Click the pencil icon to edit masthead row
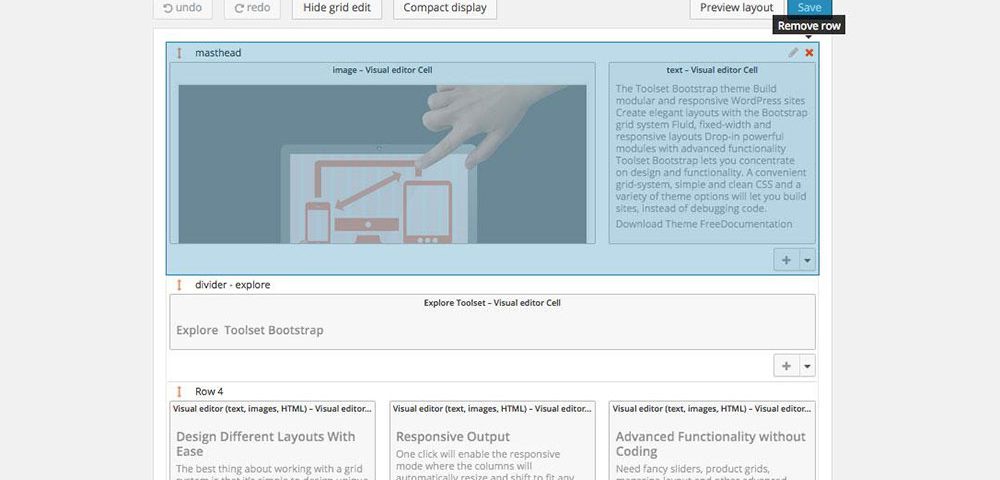1000x480 pixels. click(793, 52)
